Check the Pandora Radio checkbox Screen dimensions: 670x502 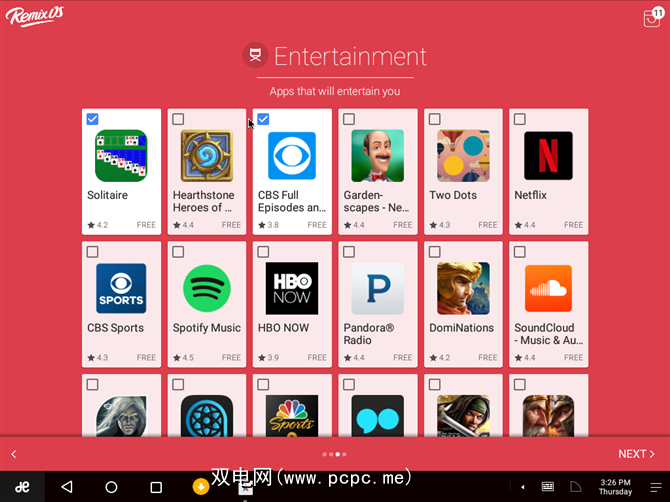click(349, 252)
